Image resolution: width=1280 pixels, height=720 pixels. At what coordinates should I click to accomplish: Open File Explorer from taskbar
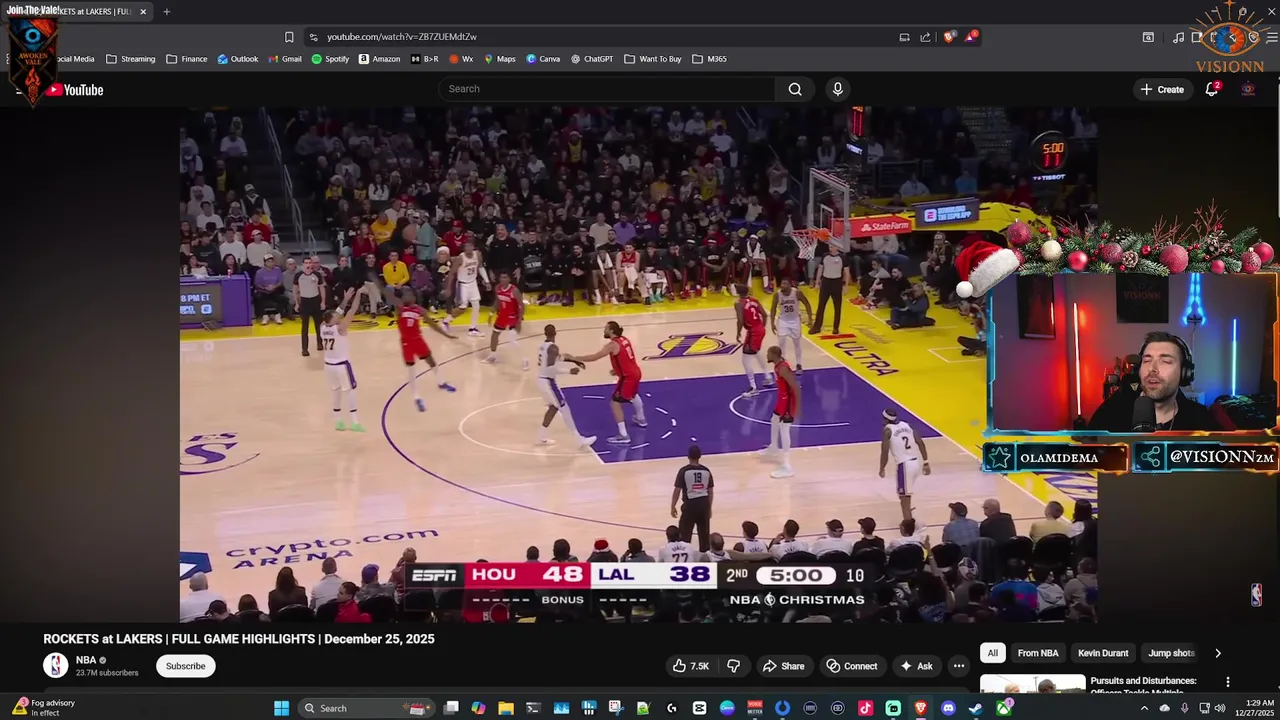point(506,708)
